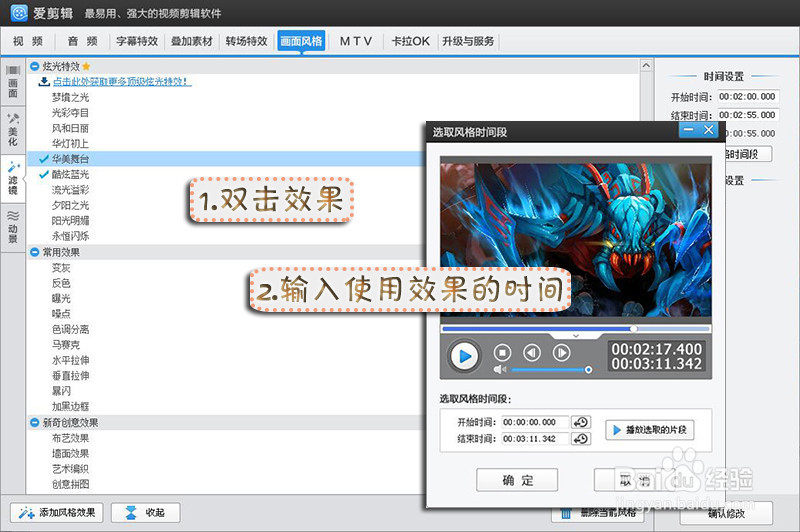The image size is (800, 532).
Task: Toggle the checkmark on 华美舞台
Action: [44, 159]
